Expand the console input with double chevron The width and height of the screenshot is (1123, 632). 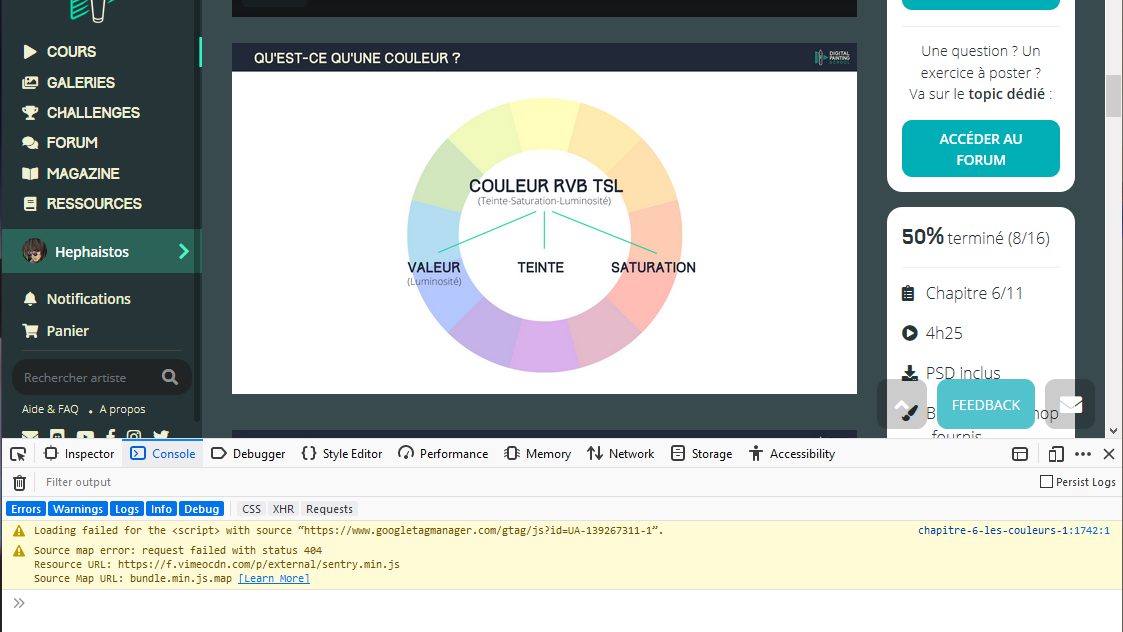(x=18, y=602)
